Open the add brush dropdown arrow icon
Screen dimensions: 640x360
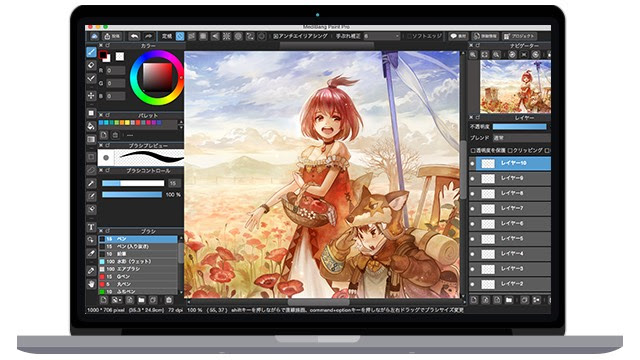(117, 300)
